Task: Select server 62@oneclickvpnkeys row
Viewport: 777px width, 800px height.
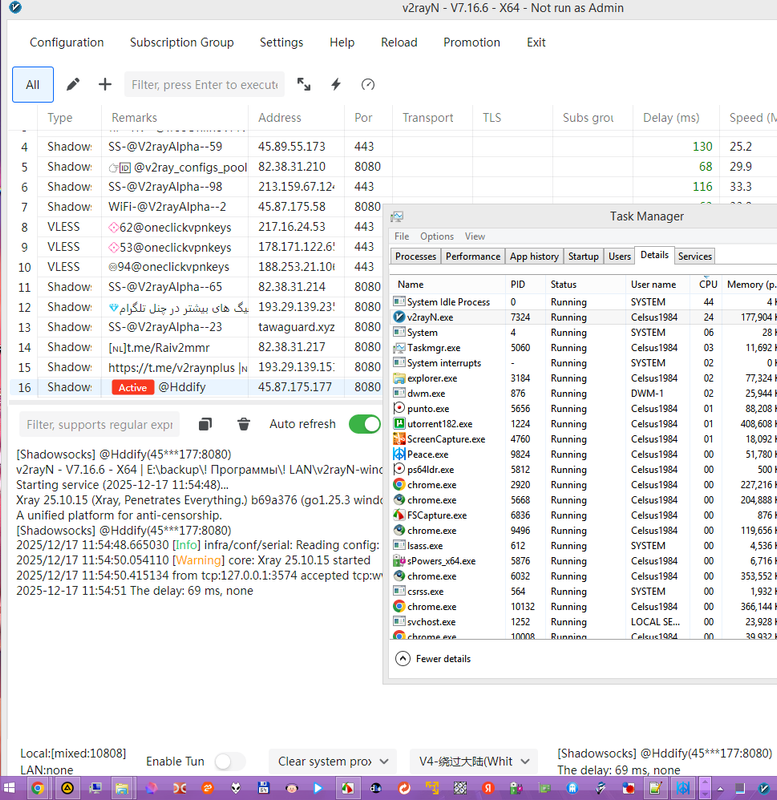Action: 196,227
